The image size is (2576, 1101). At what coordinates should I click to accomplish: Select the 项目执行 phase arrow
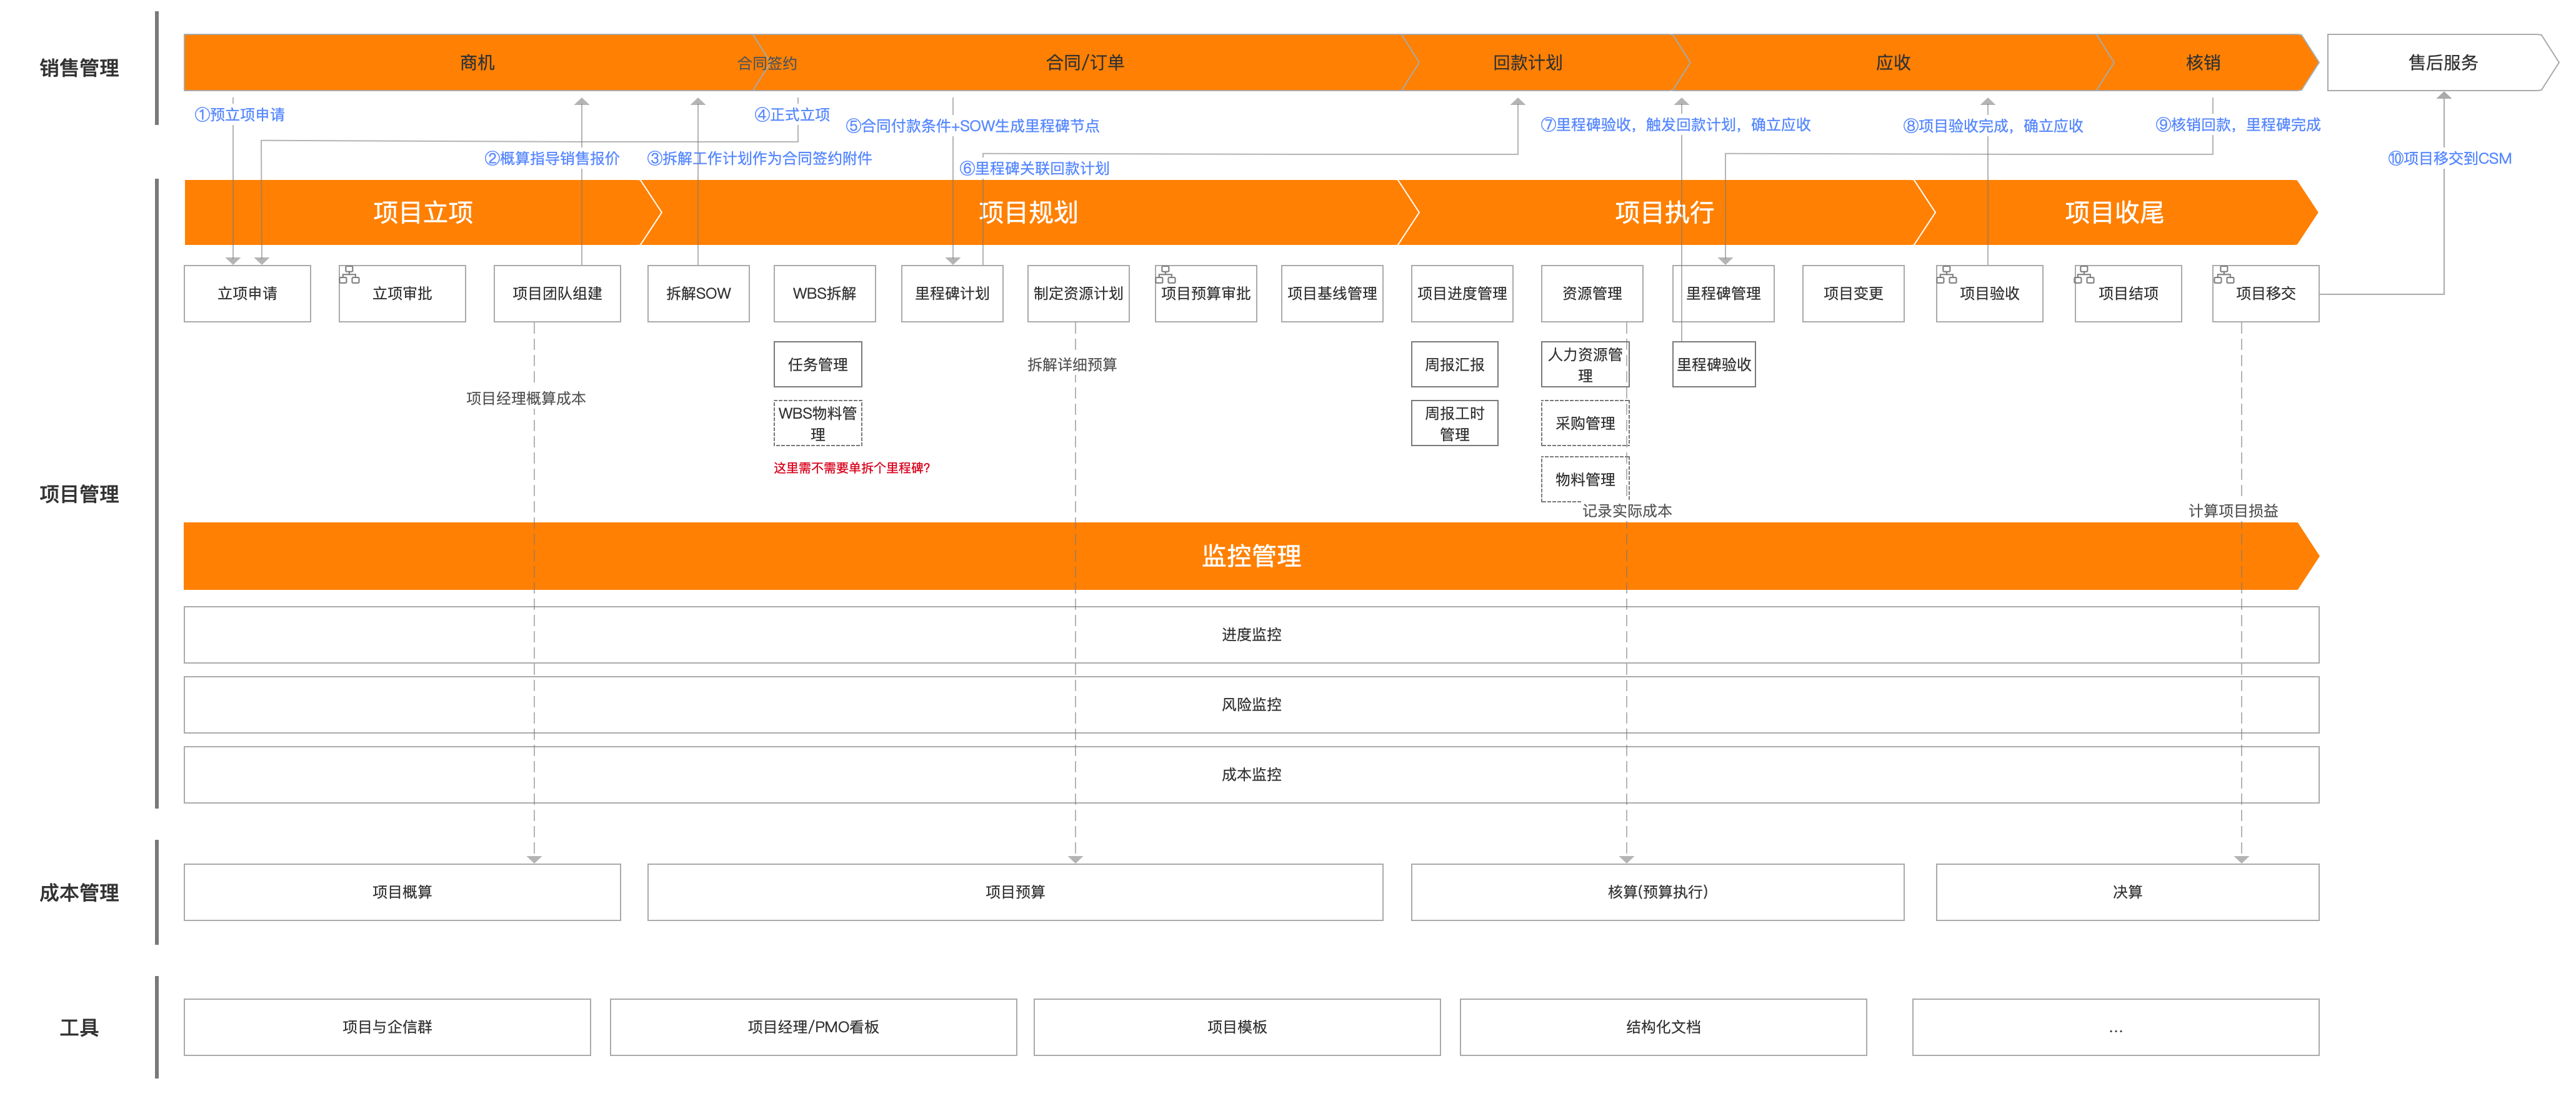(1664, 212)
